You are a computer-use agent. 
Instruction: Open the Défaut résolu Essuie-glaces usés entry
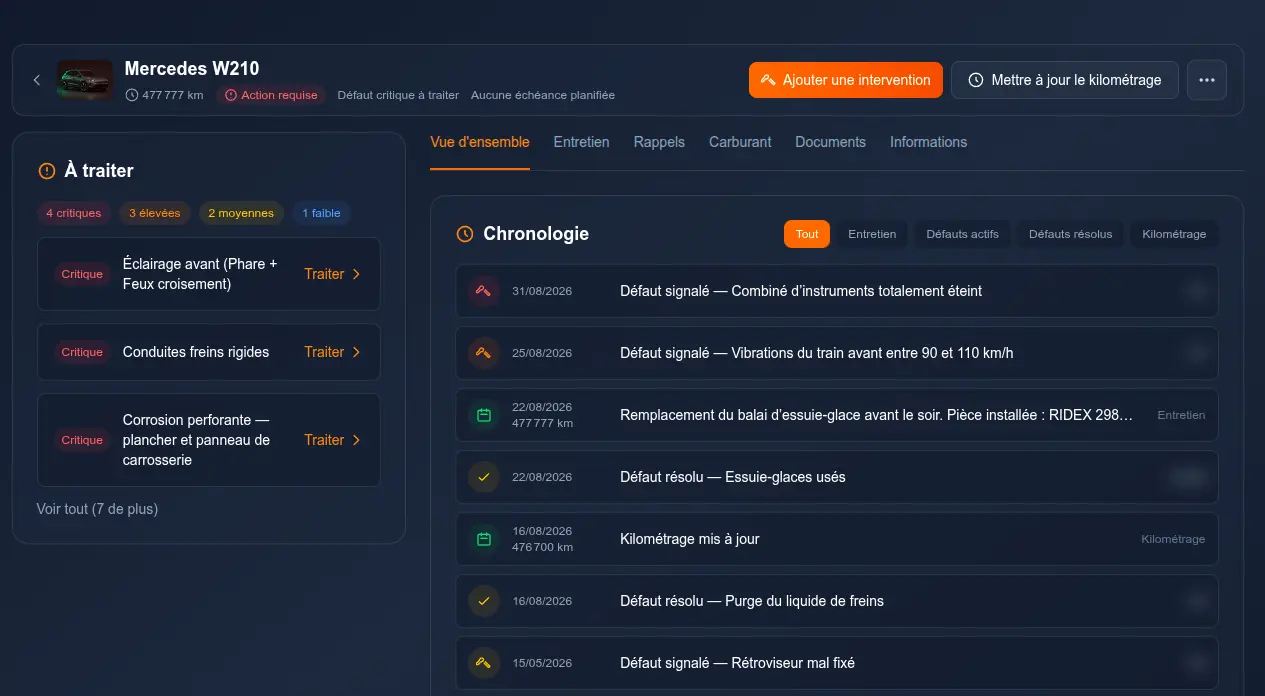[x=837, y=477]
